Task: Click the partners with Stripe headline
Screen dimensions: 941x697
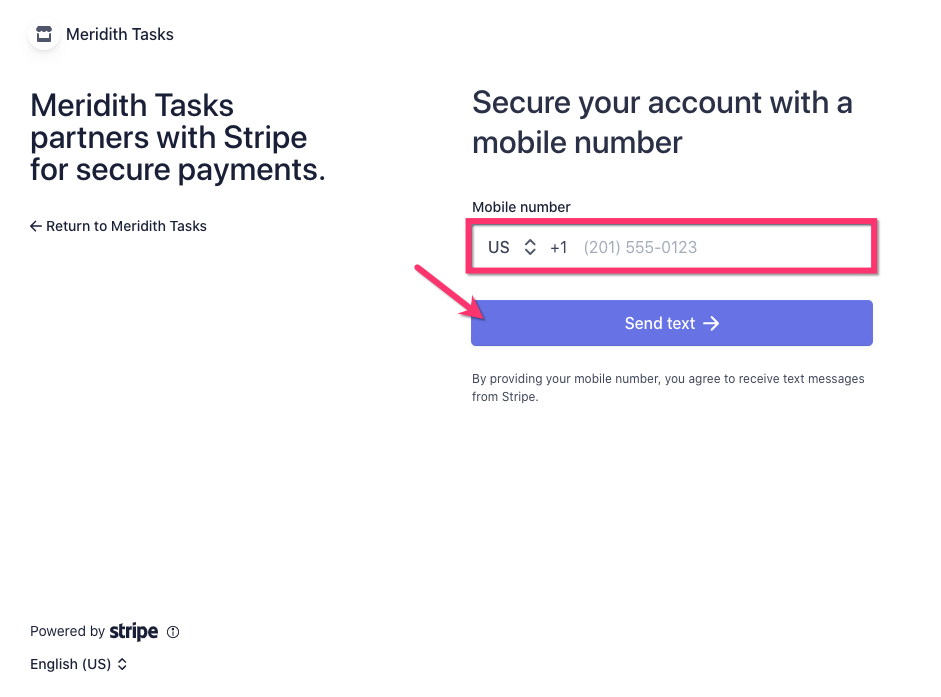Action: click(178, 138)
